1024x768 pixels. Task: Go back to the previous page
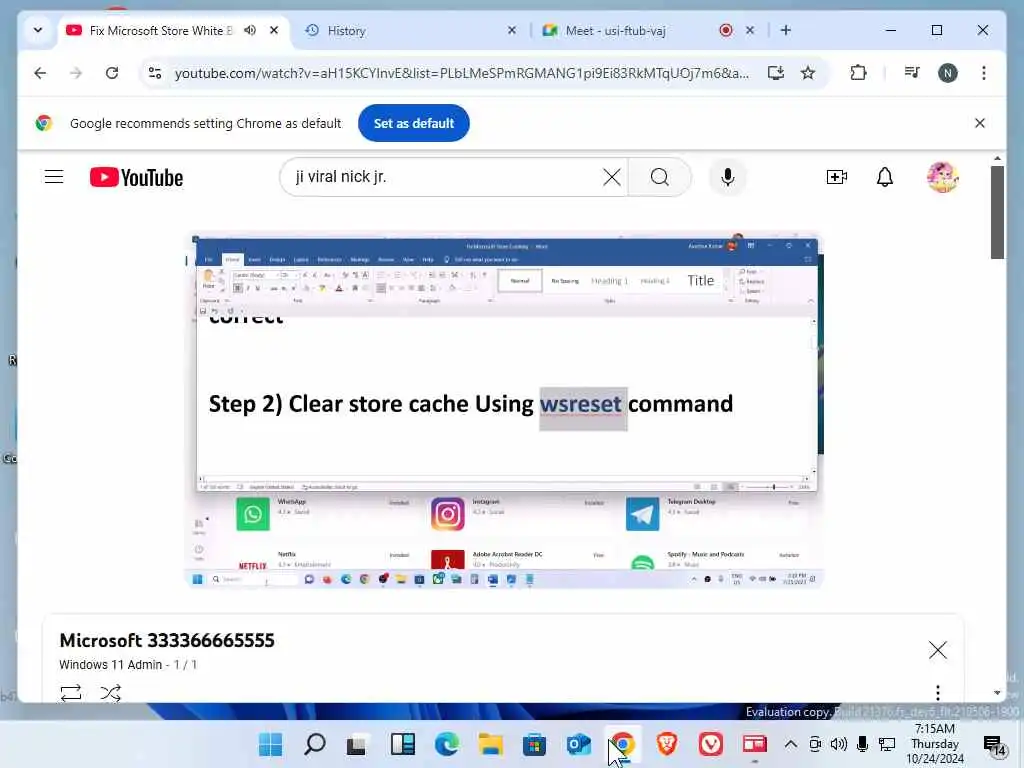coord(40,73)
